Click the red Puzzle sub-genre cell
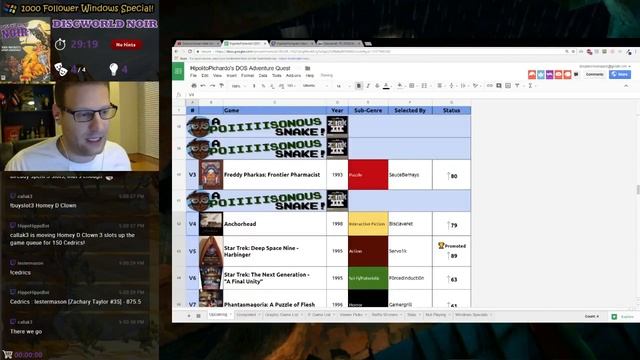 pyautogui.click(x=368, y=175)
